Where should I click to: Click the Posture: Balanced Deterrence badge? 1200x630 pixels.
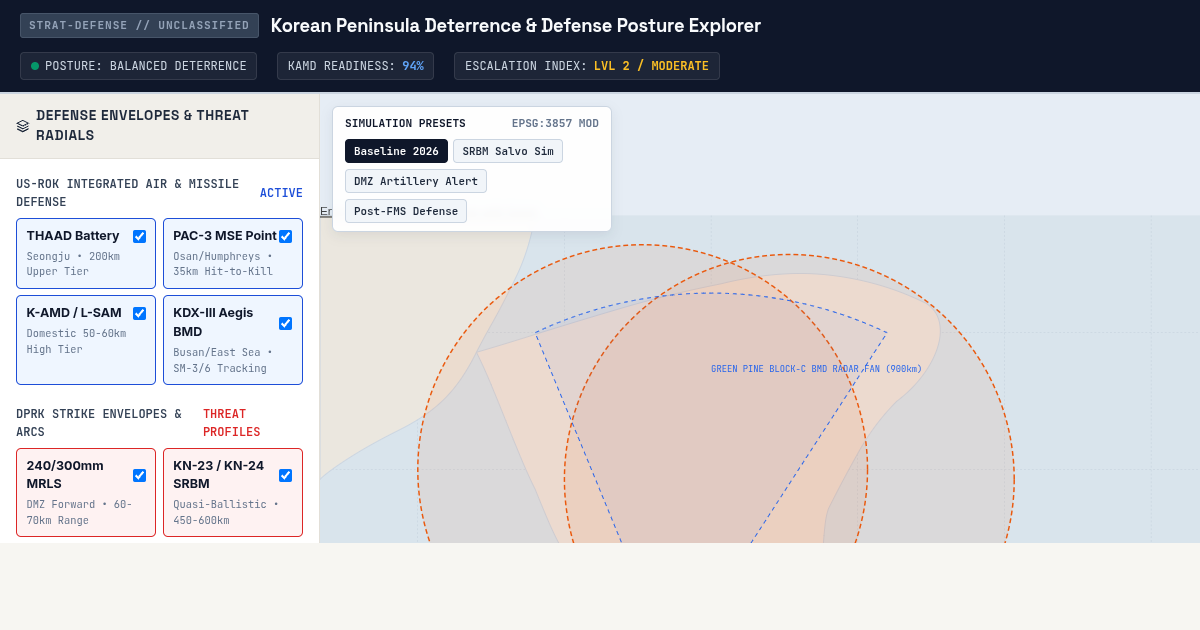coord(138,66)
